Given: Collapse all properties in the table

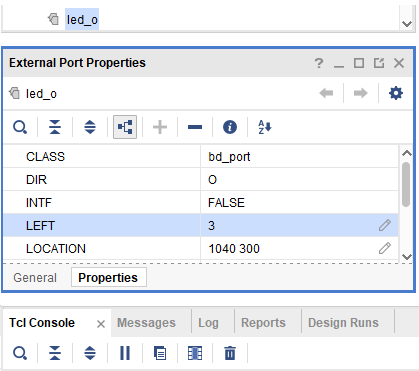Looking at the screenshot, I should (55, 127).
